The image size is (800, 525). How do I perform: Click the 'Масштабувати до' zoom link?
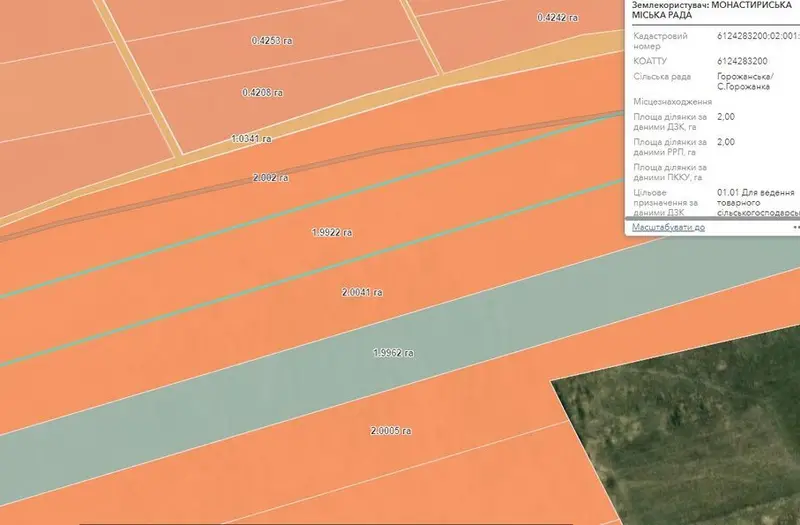click(668, 227)
